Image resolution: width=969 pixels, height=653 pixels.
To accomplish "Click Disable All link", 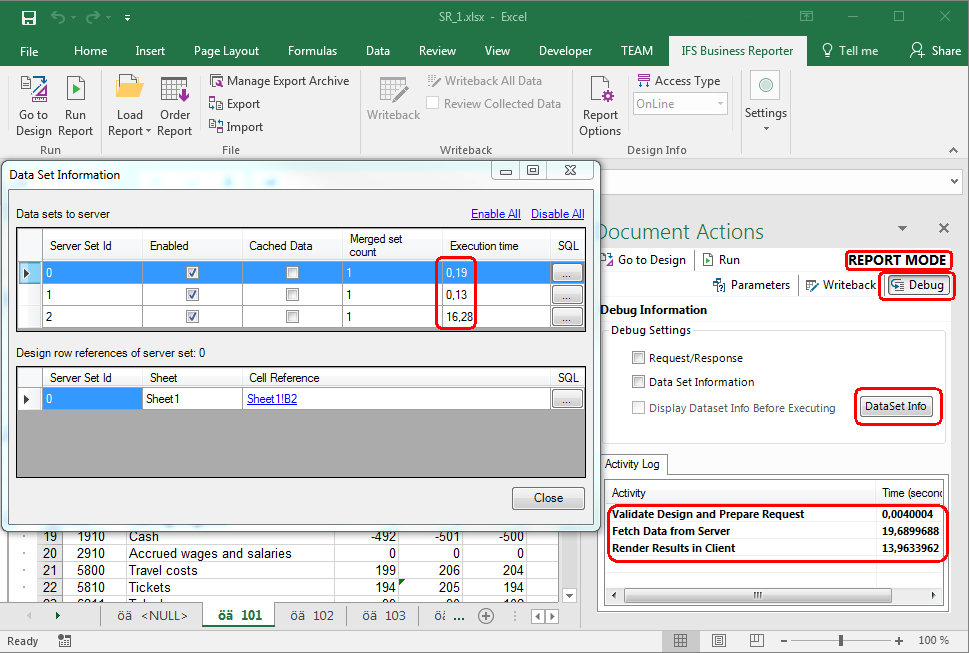I will [x=557, y=214].
